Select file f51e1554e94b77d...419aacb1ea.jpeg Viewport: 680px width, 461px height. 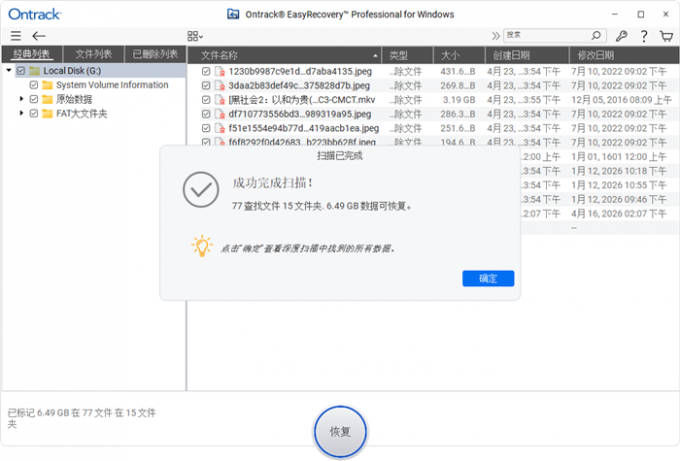[x=304, y=128]
